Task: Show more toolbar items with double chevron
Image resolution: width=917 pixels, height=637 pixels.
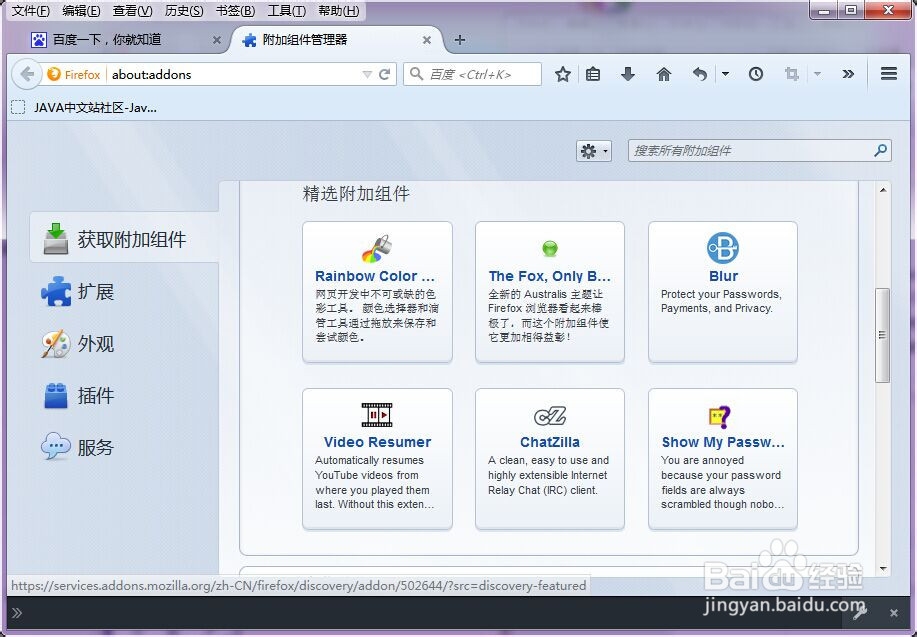Action: [848, 74]
